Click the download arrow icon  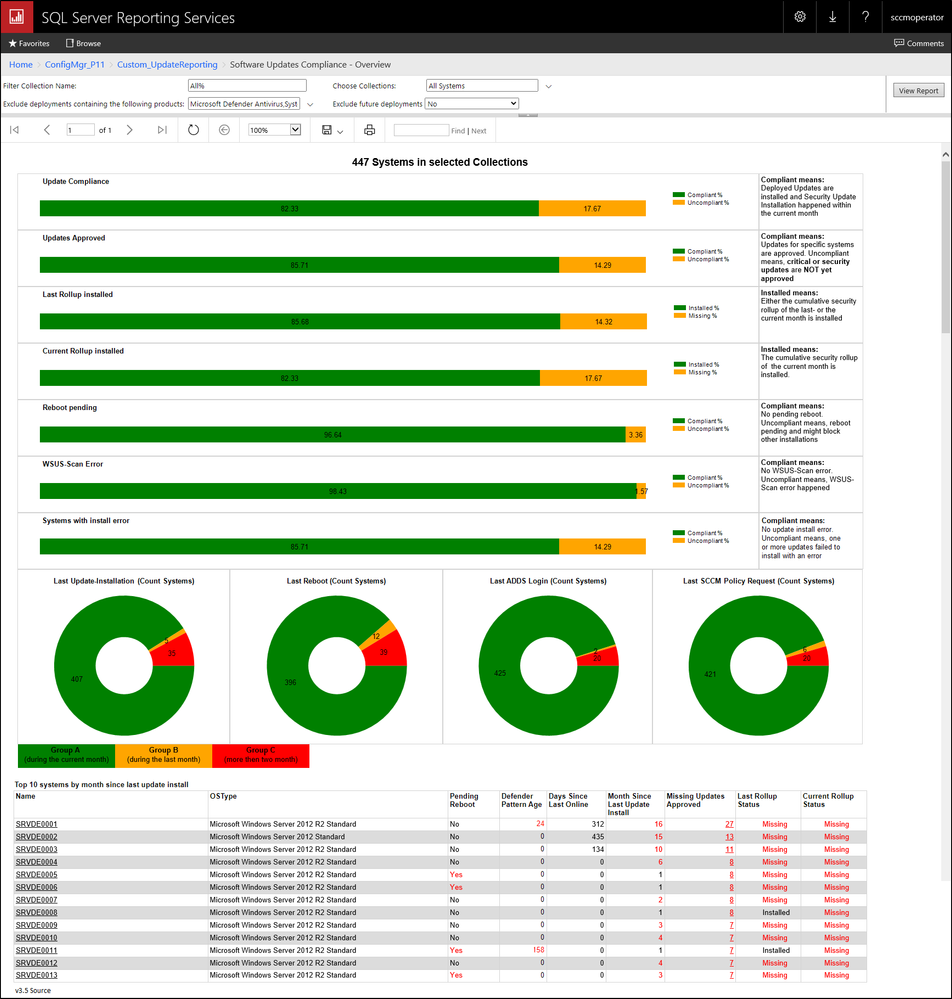click(x=832, y=17)
